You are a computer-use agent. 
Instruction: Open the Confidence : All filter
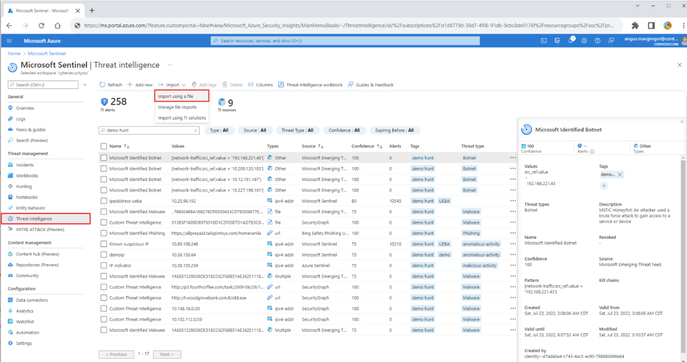(344, 130)
